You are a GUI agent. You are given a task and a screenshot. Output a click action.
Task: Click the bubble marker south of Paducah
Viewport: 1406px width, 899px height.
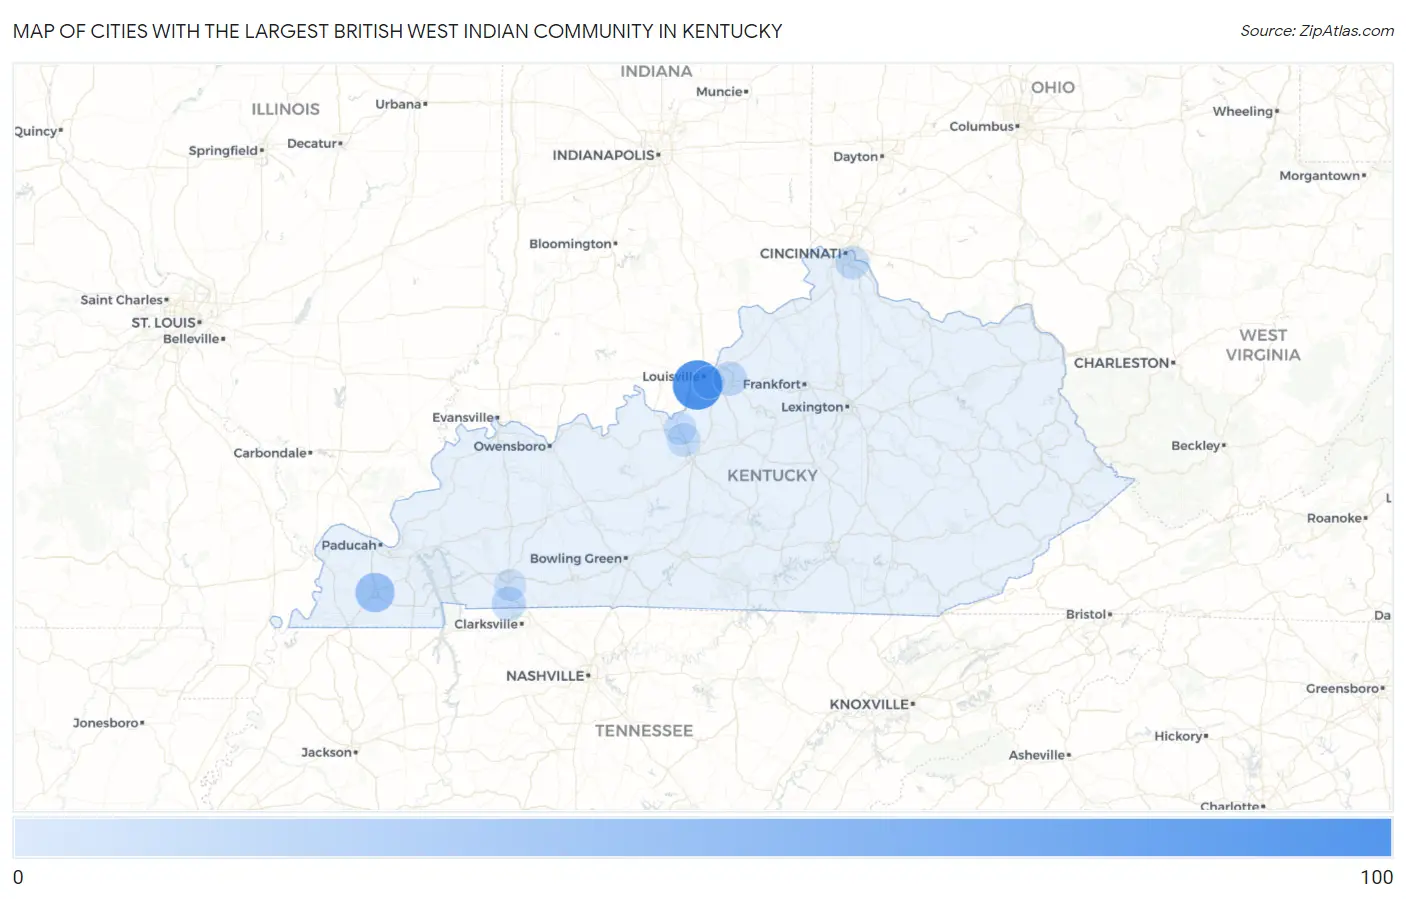click(x=375, y=592)
